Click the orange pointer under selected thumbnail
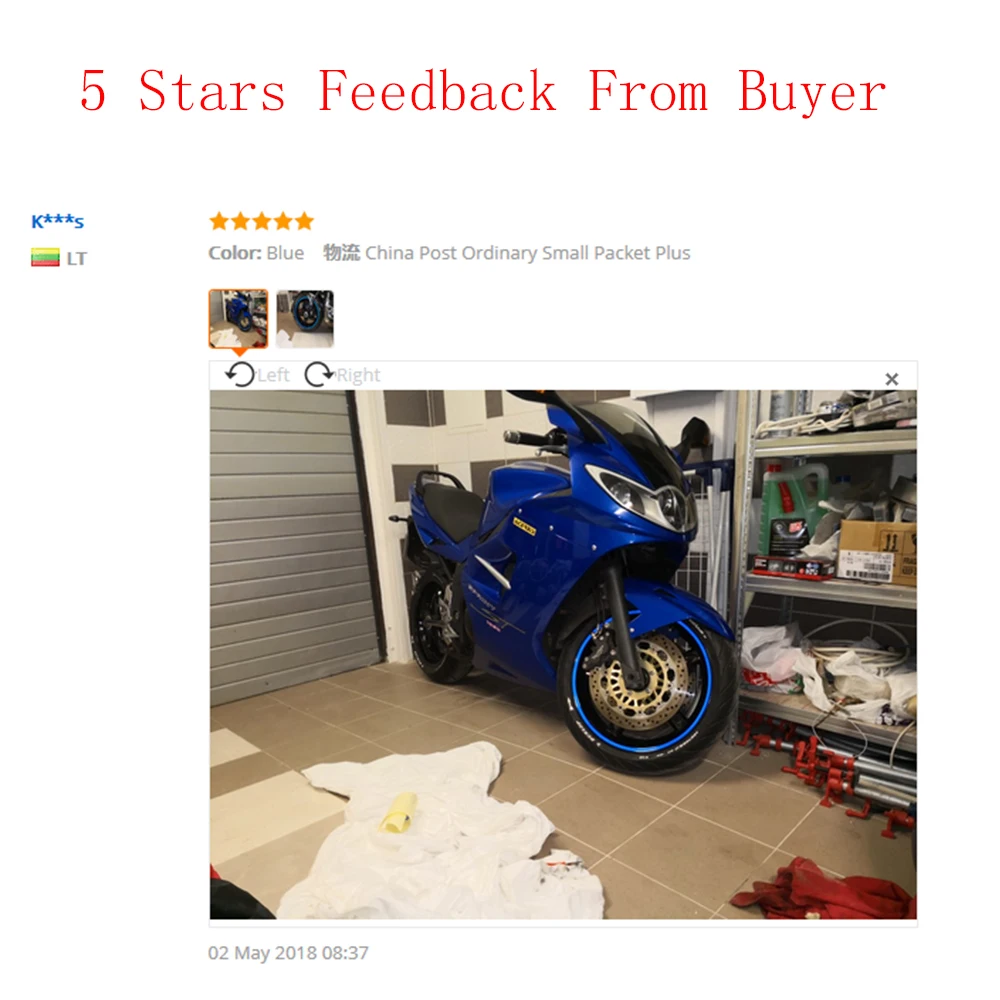The width and height of the screenshot is (1000, 1000). tap(239, 351)
